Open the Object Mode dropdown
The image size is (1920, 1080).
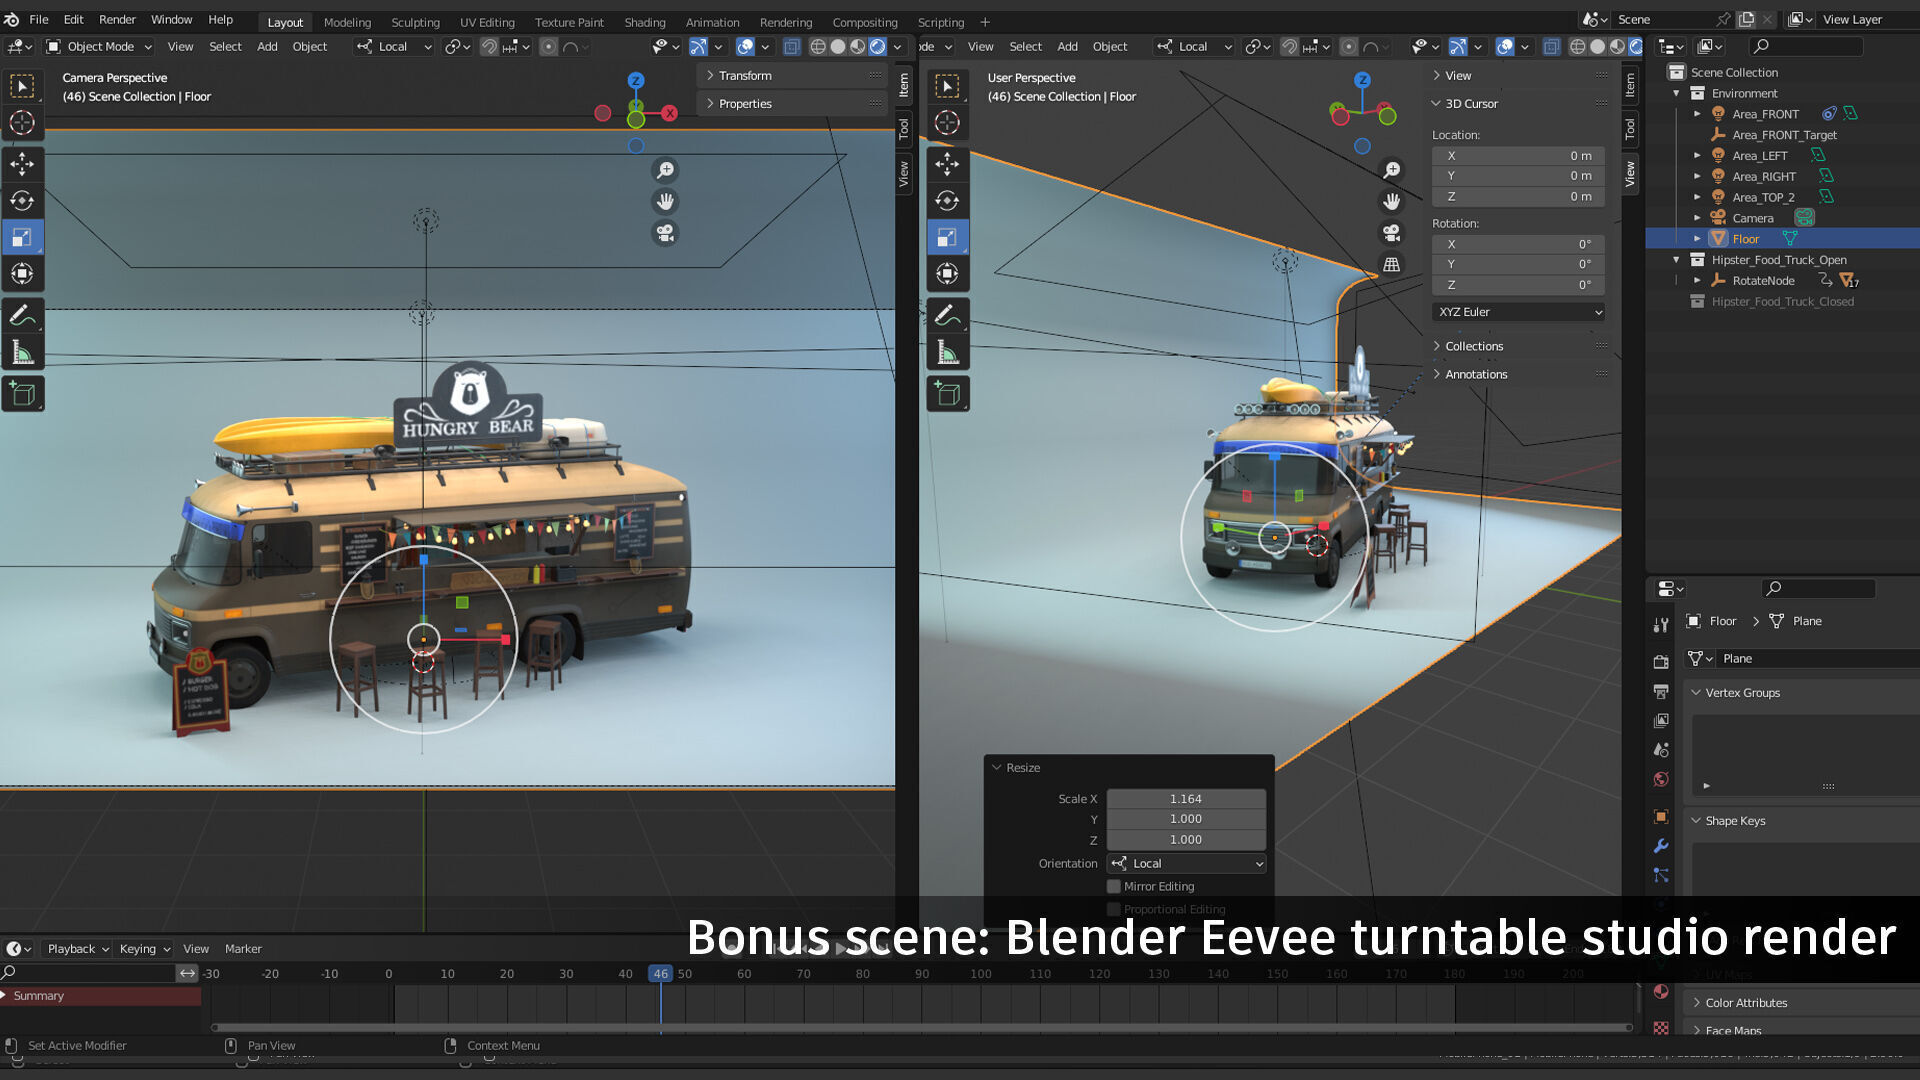tap(99, 47)
